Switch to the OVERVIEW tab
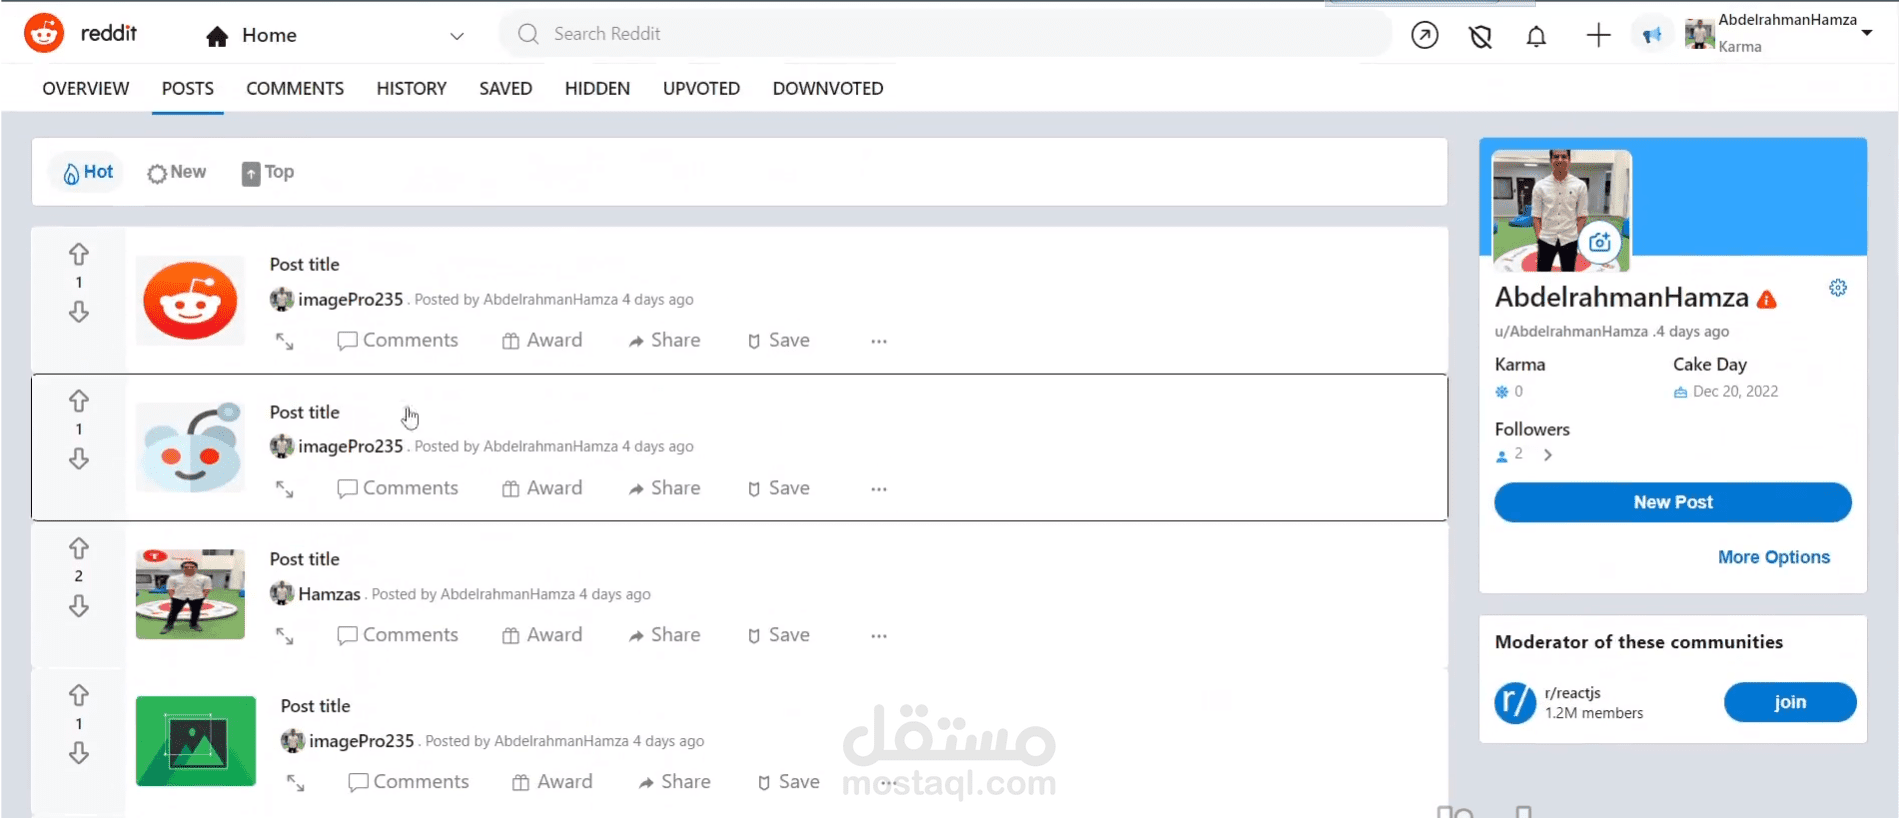This screenshot has height=818, width=1899. [x=86, y=88]
